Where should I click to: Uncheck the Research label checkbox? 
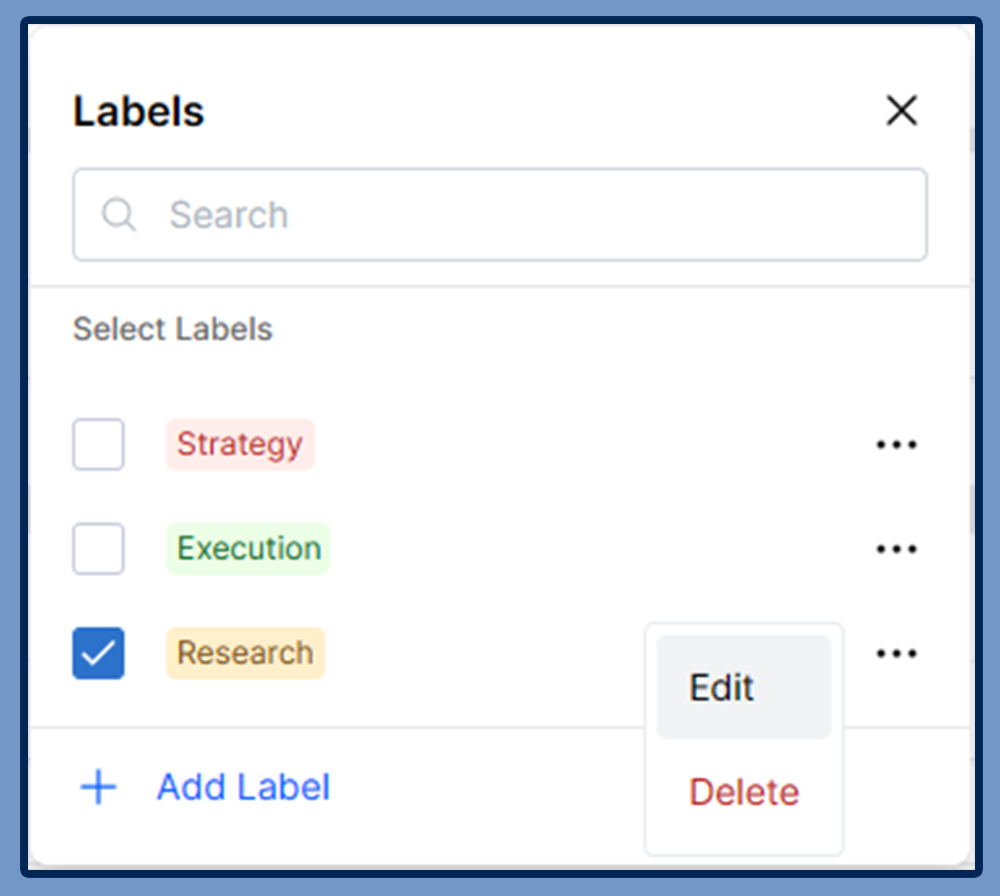(x=98, y=653)
